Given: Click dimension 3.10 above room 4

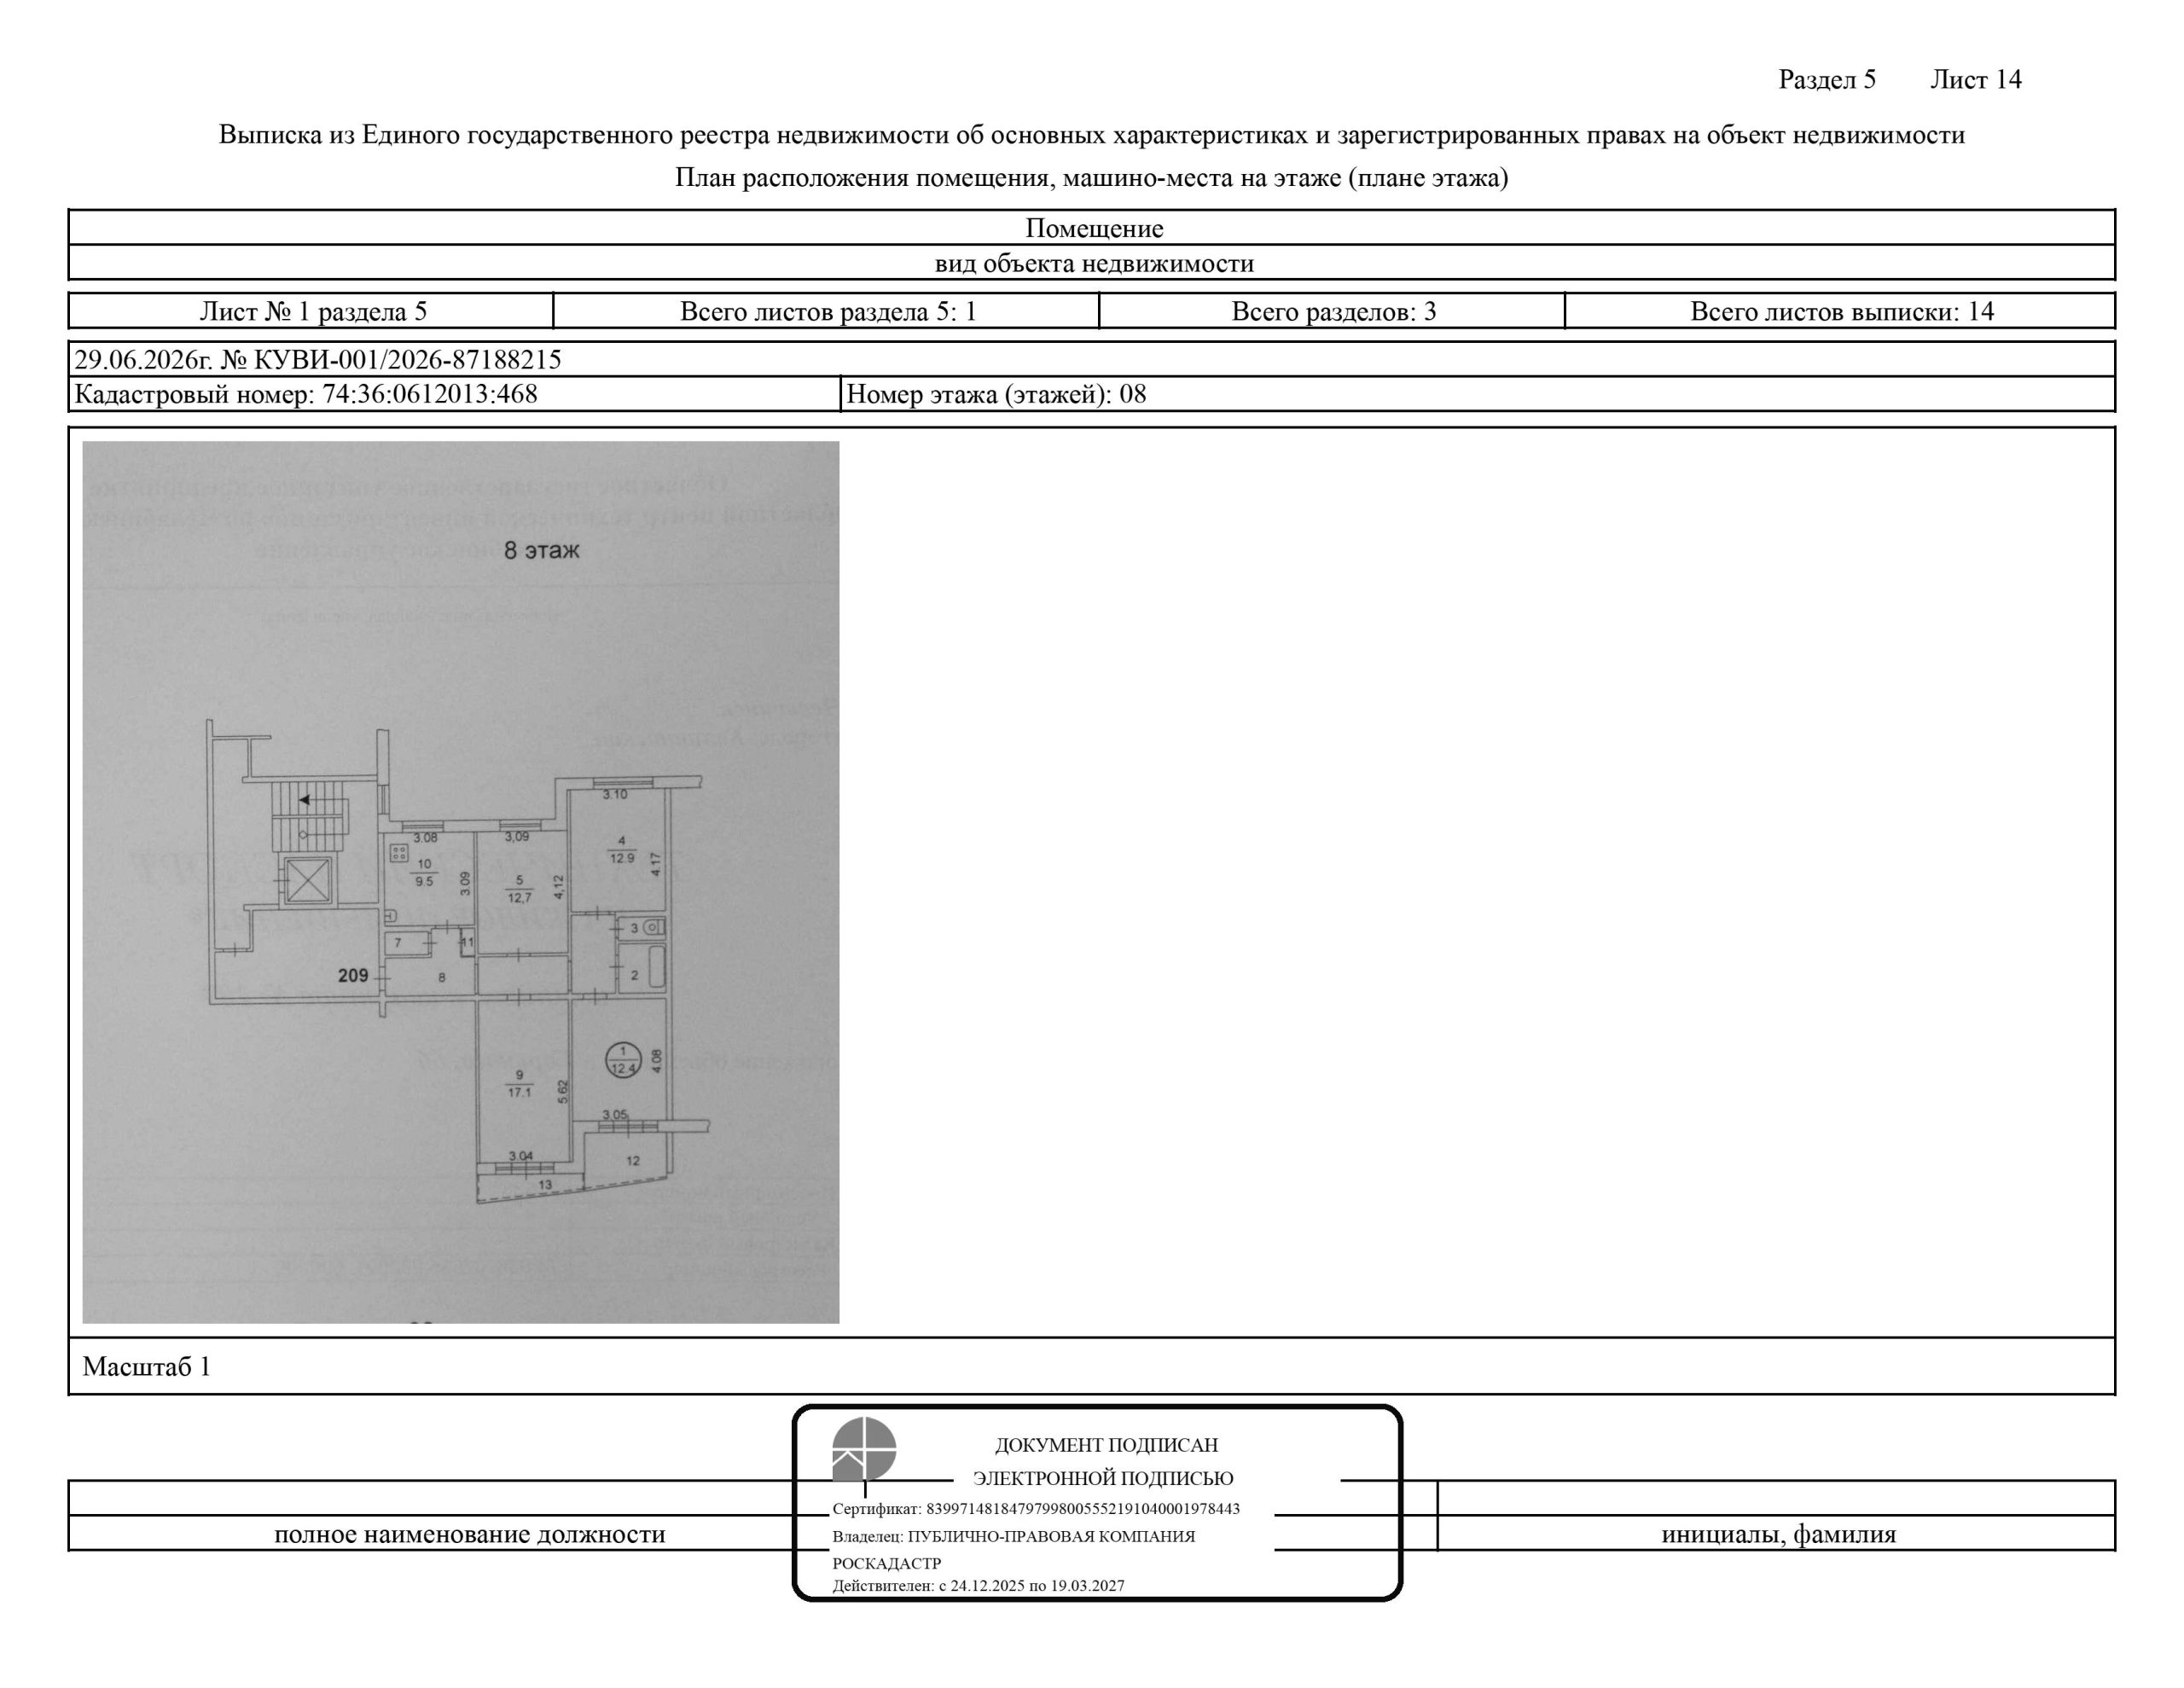Looking at the screenshot, I should (615, 795).
